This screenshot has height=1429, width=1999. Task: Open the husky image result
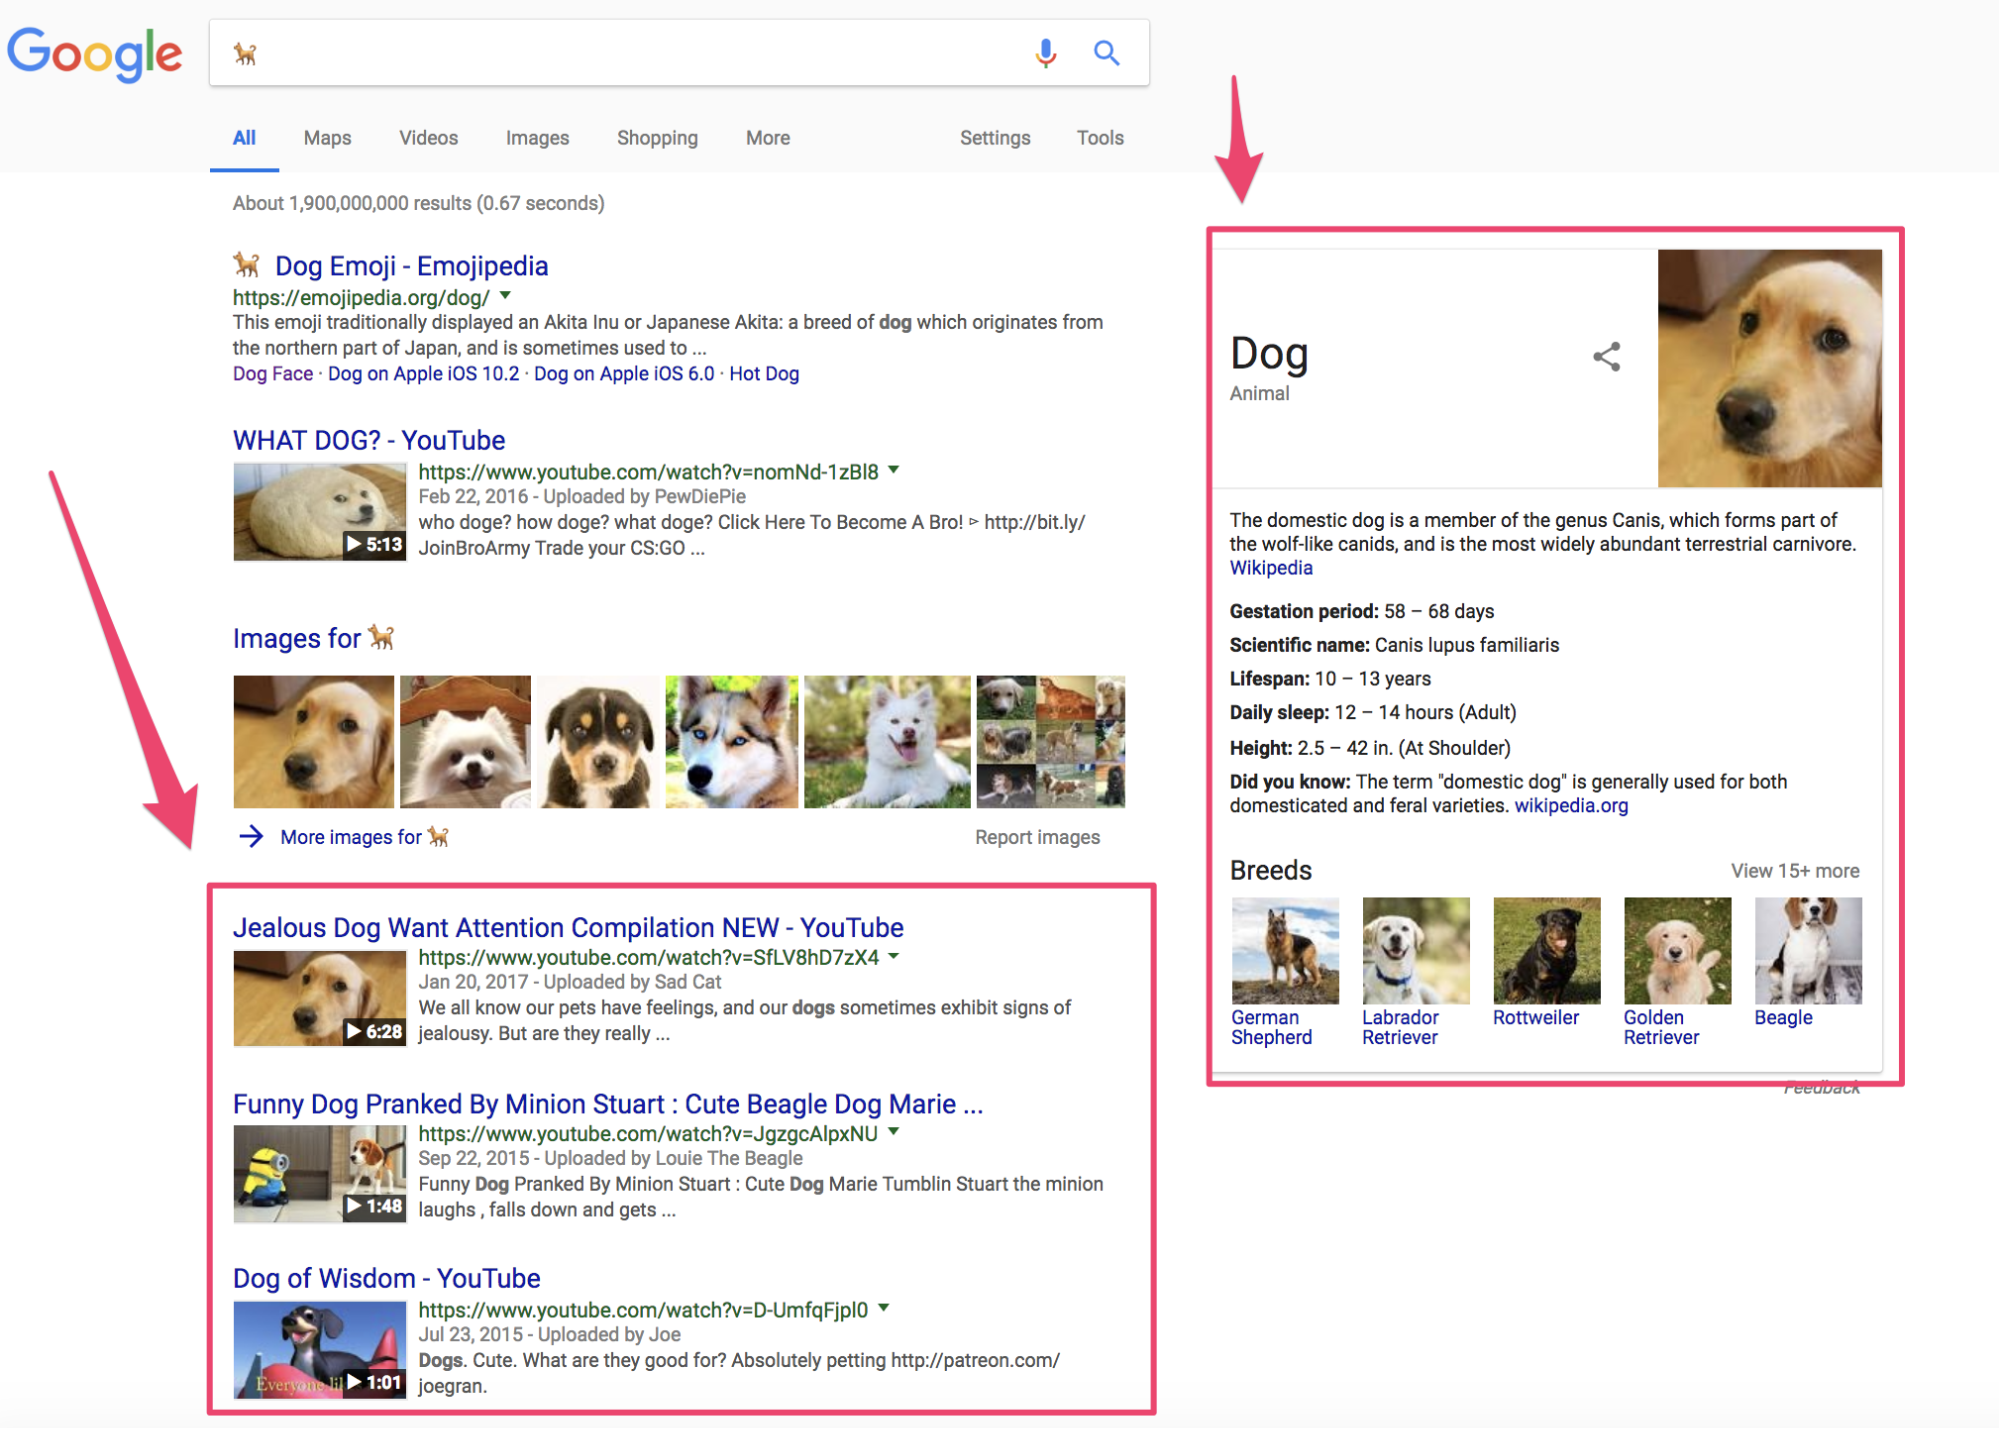click(732, 742)
